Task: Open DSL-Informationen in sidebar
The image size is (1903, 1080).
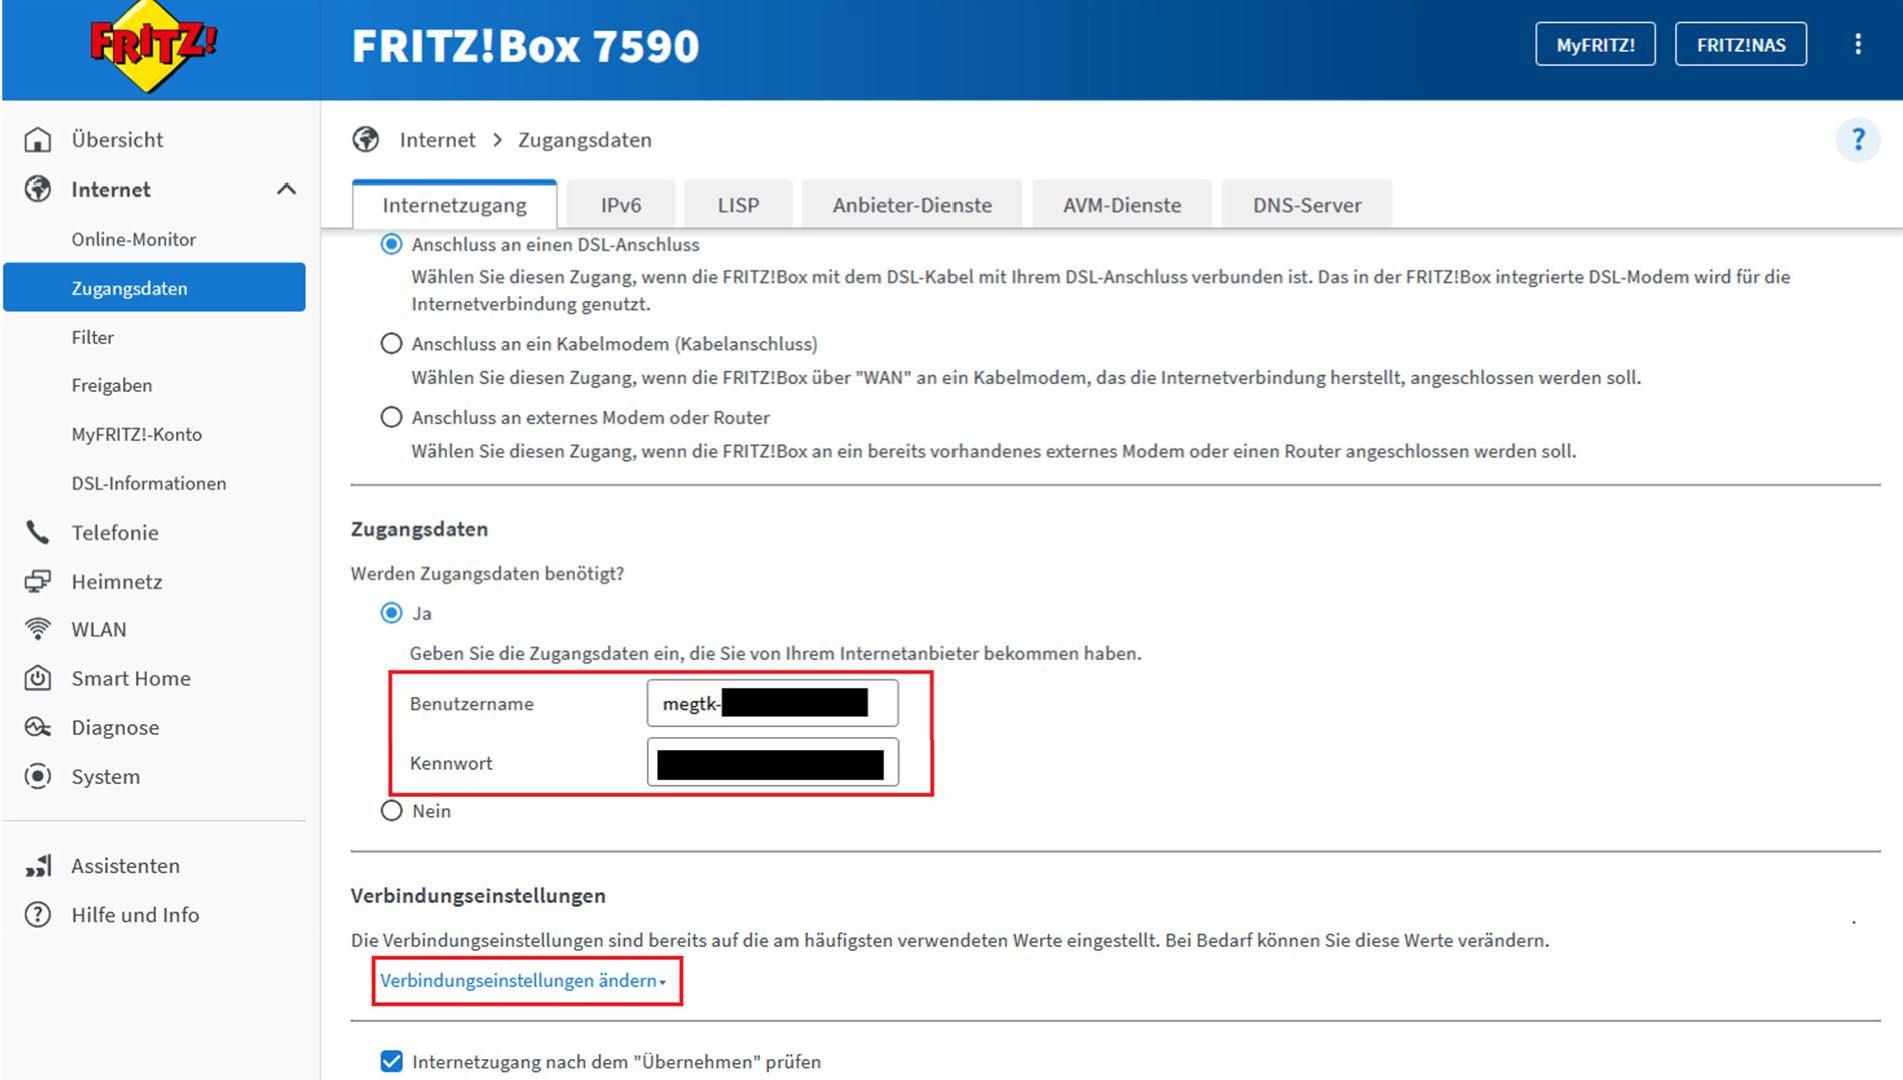Action: (148, 483)
